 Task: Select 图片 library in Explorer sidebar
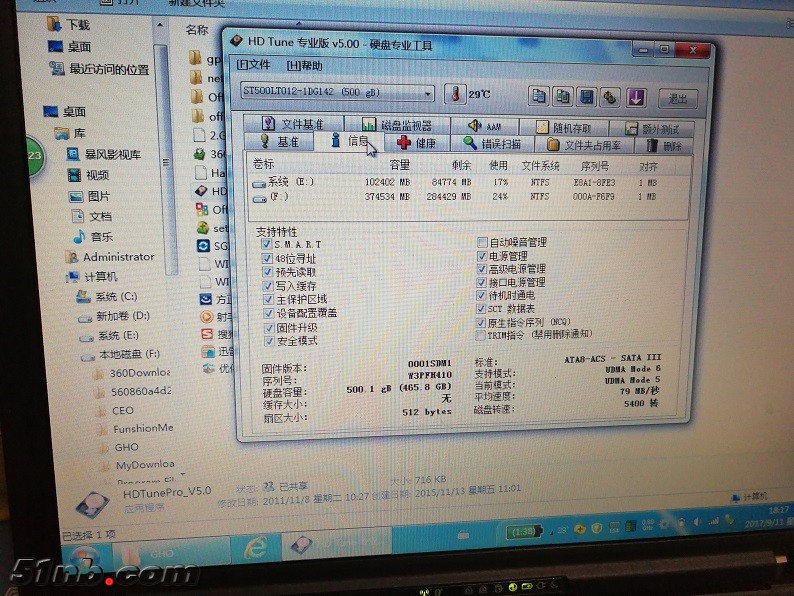(x=89, y=196)
